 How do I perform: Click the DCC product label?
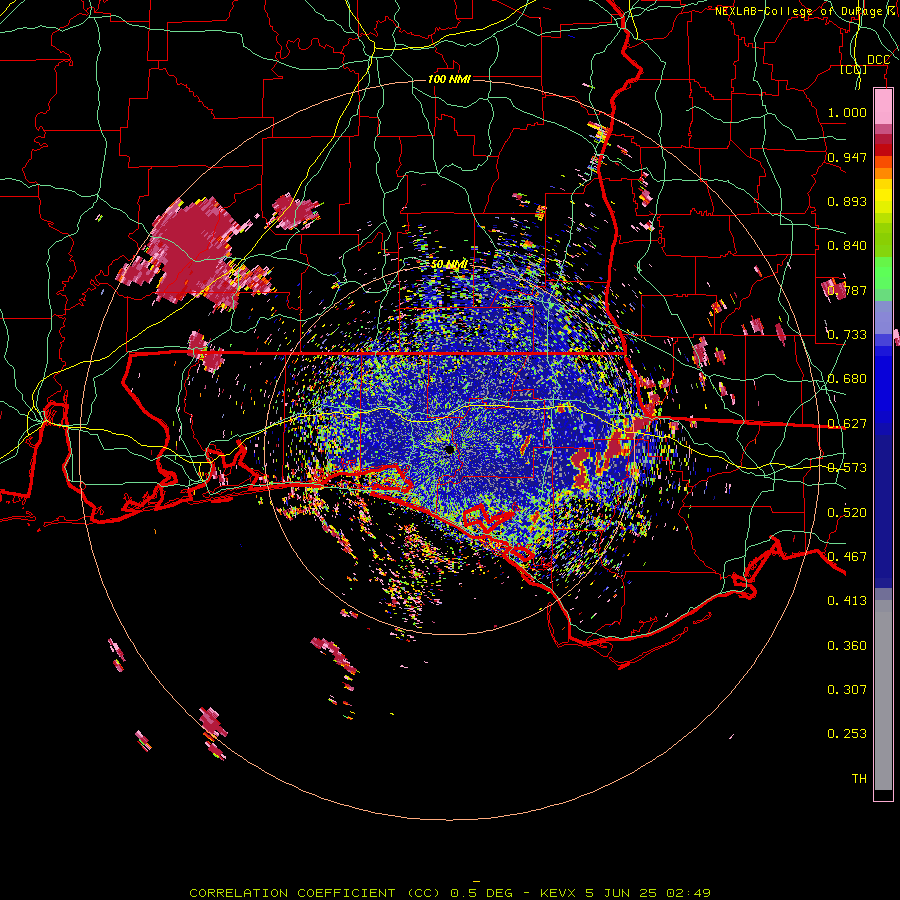[878, 60]
